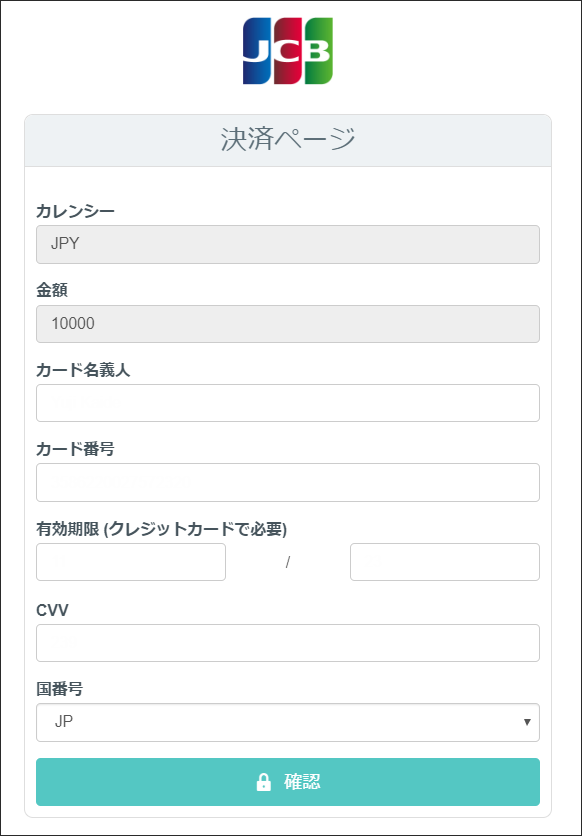582x836 pixels.
Task: Click the 国番号 label text
Action: pos(60,689)
